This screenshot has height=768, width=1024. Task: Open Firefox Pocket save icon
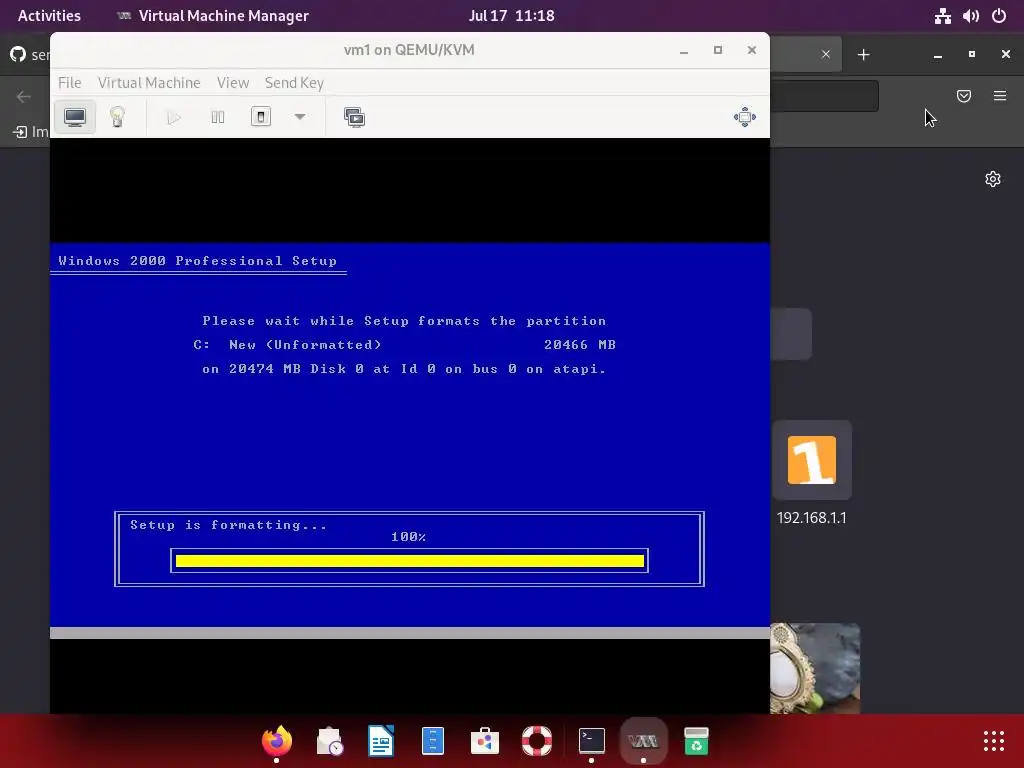click(964, 96)
